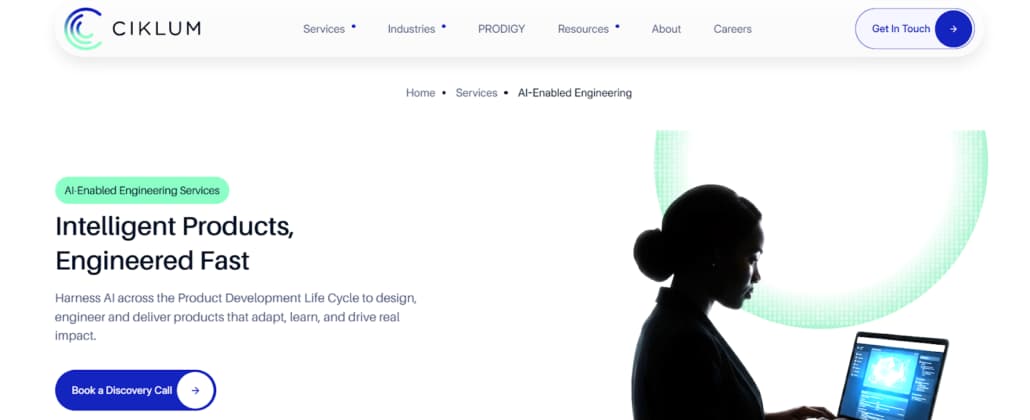1030x420 pixels.
Task: Expand the dot indicator next to Industries
Action: tap(444, 25)
